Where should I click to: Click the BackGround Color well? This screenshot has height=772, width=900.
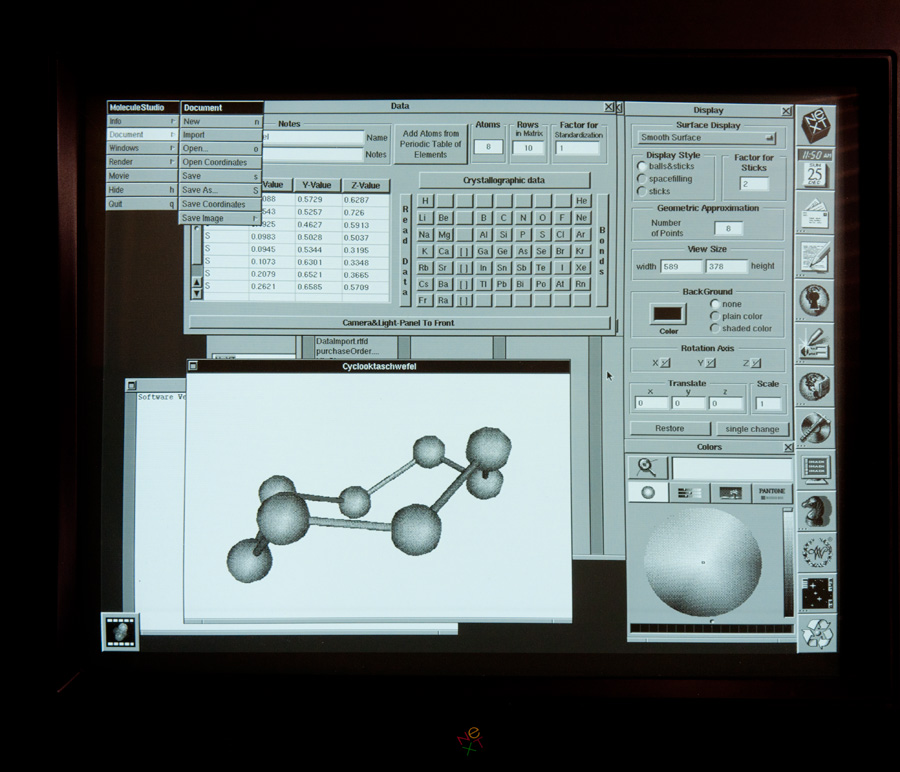[668, 314]
